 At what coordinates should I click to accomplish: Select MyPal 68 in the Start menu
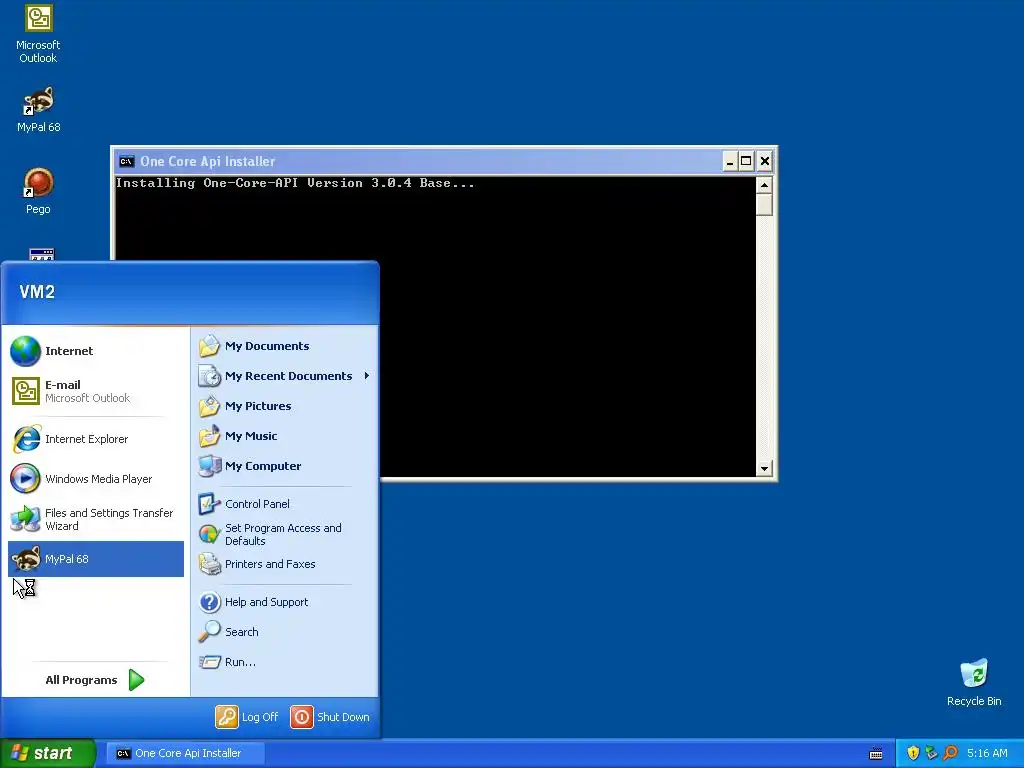click(x=96, y=559)
